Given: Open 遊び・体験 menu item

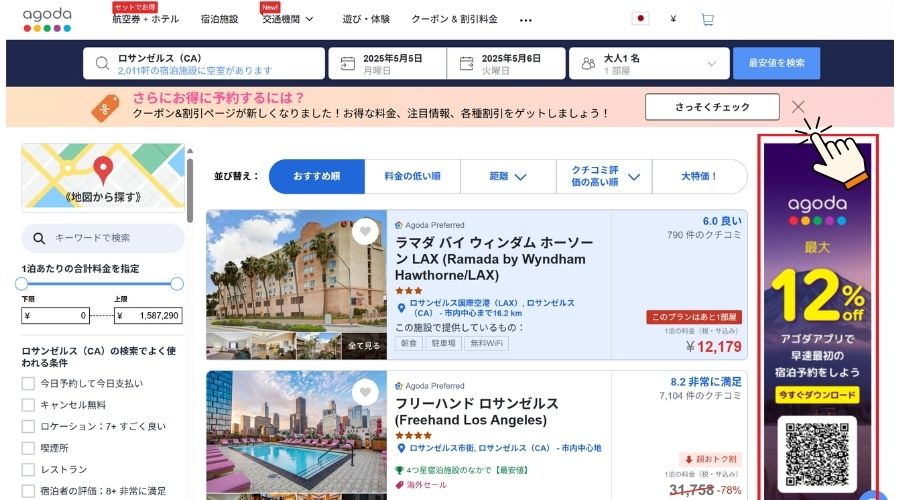Looking at the screenshot, I should (366, 19).
